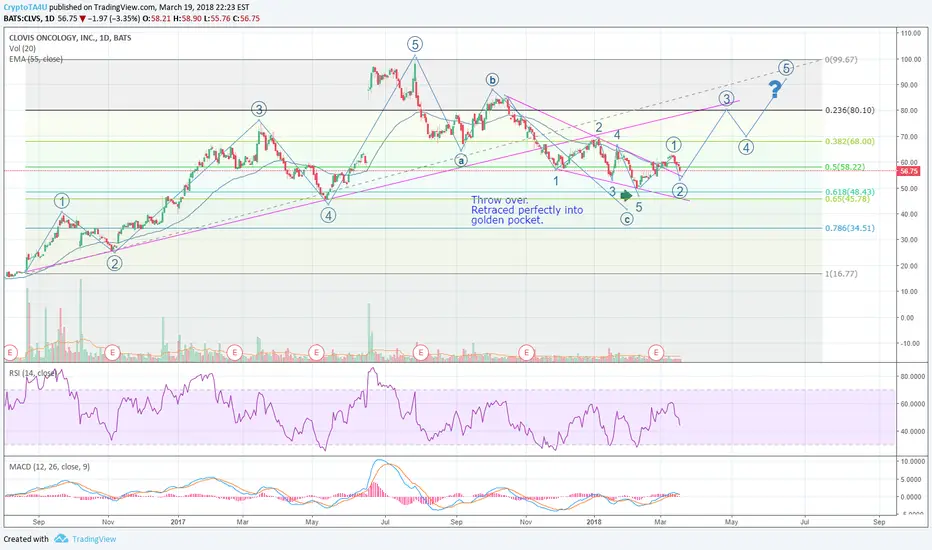This screenshot has width=932, height=550.
Task: Click the red 56.75 current price tag
Action: click(x=908, y=171)
